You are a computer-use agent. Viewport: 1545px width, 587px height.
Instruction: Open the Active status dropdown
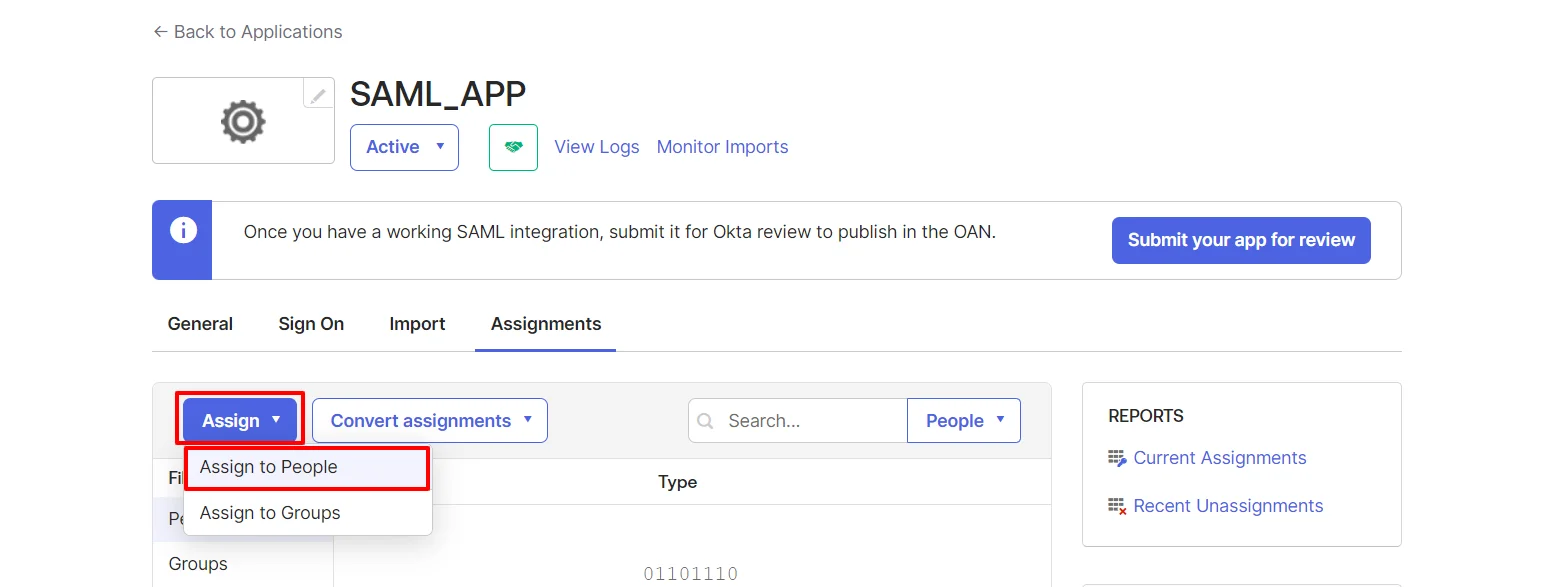(x=404, y=146)
